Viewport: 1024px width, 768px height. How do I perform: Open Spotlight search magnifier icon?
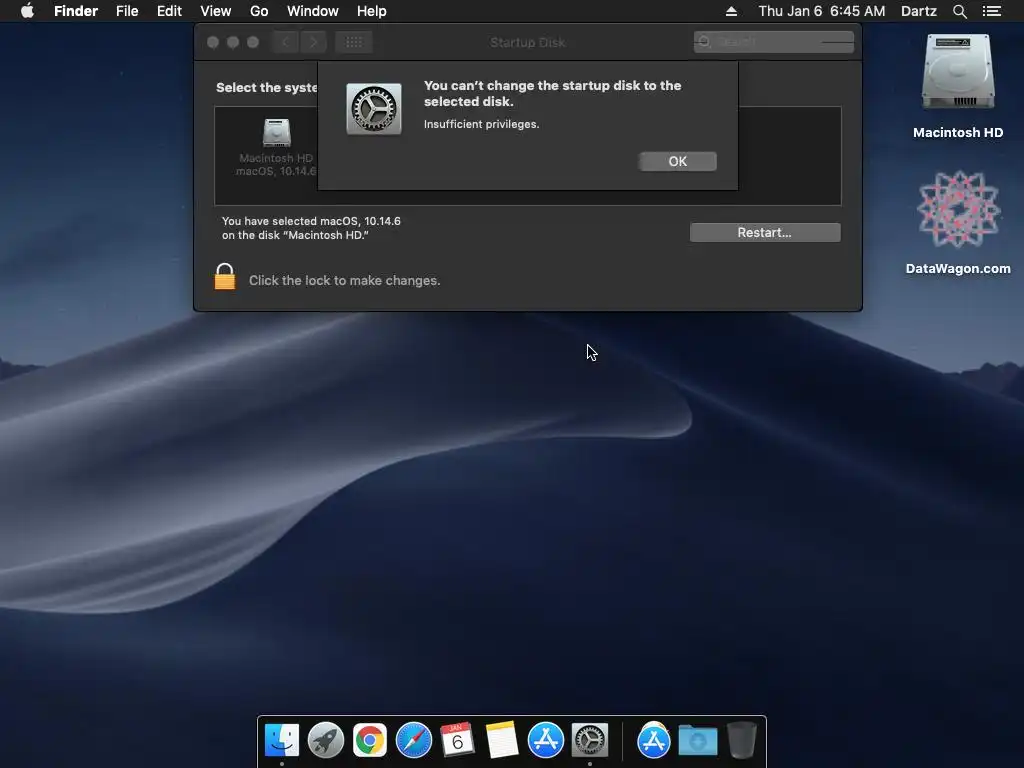click(959, 11)
